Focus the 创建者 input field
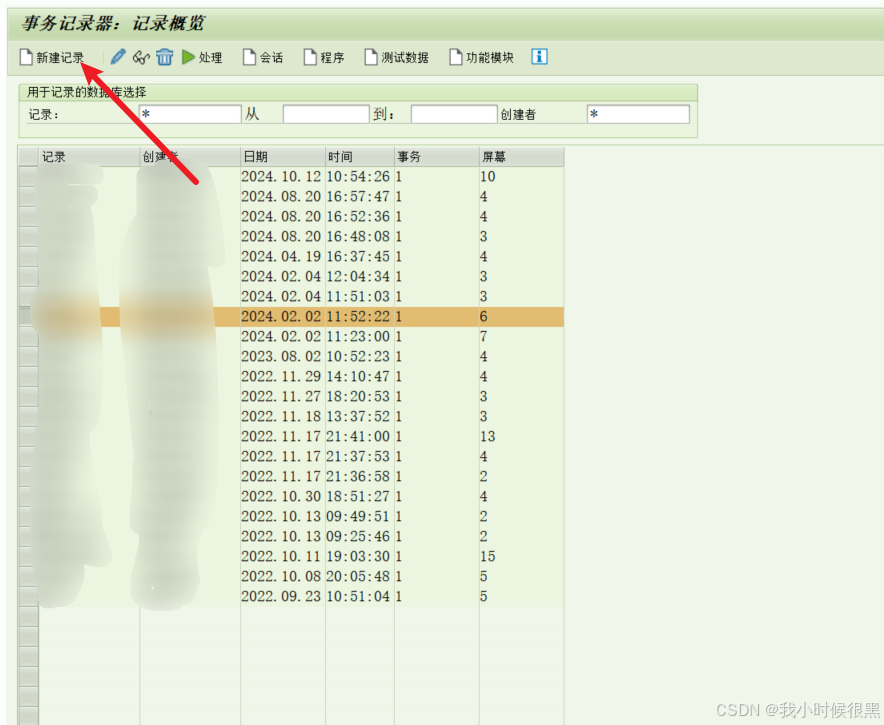The image size is (884, 725). click(x=638, y=114)
